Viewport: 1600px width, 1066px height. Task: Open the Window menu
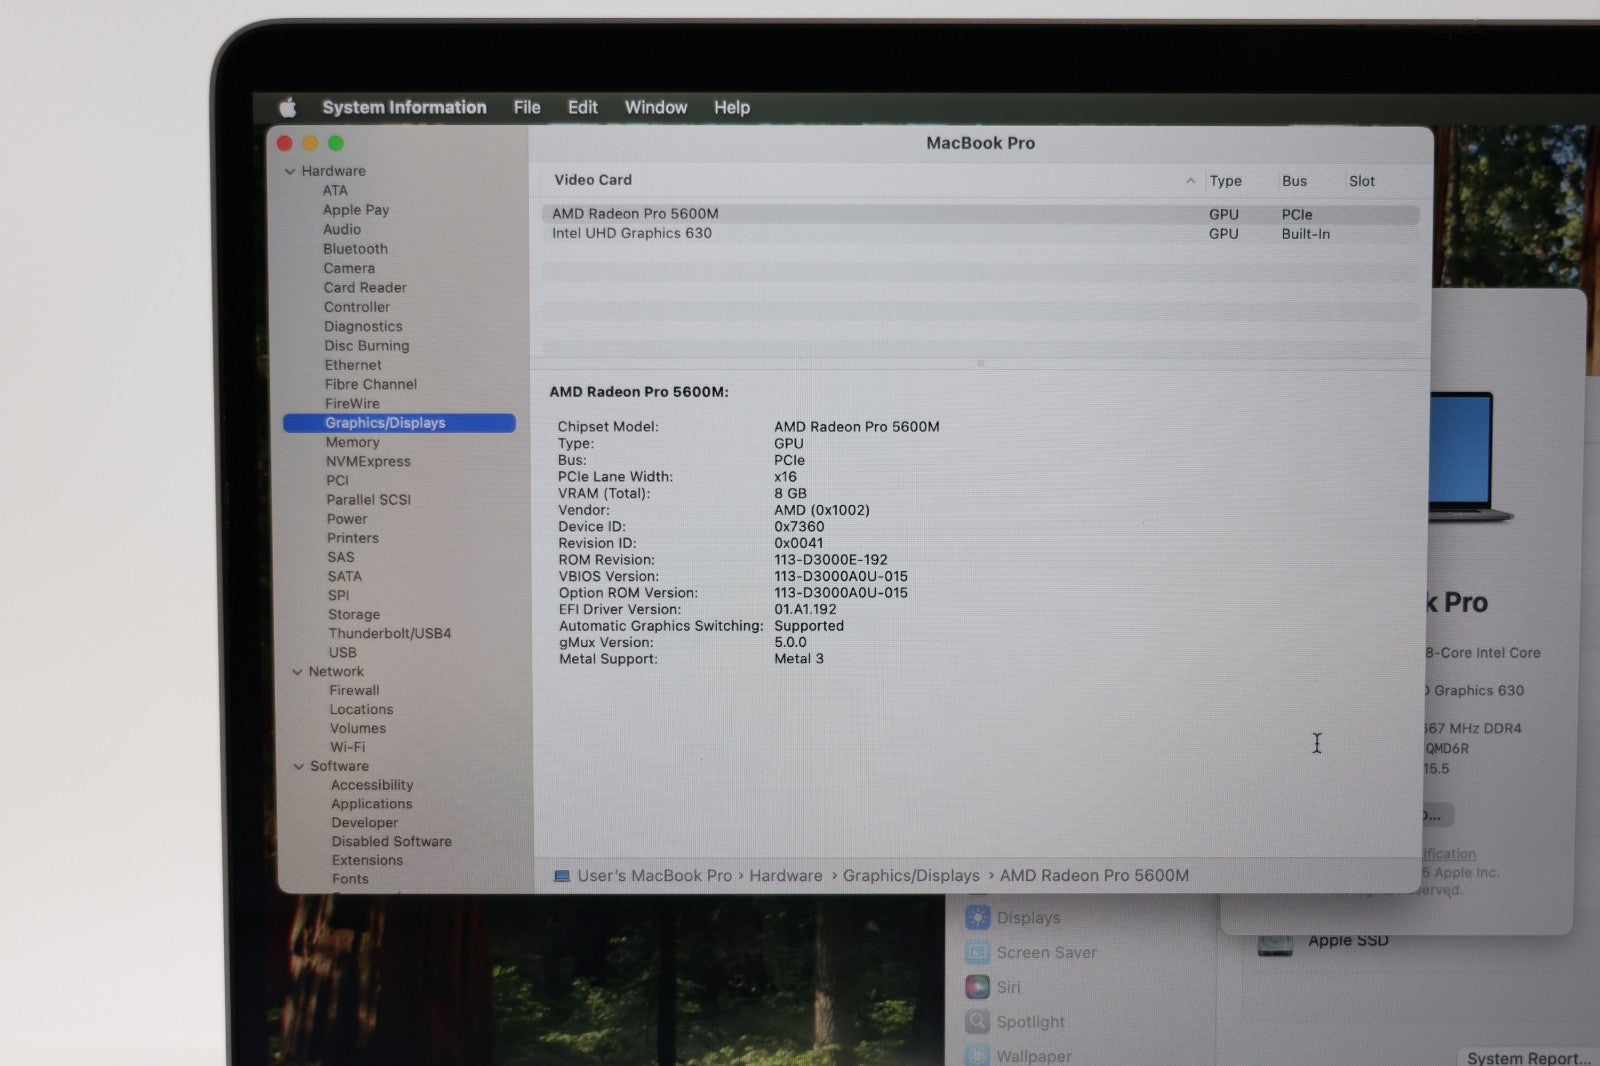point(656,107)
